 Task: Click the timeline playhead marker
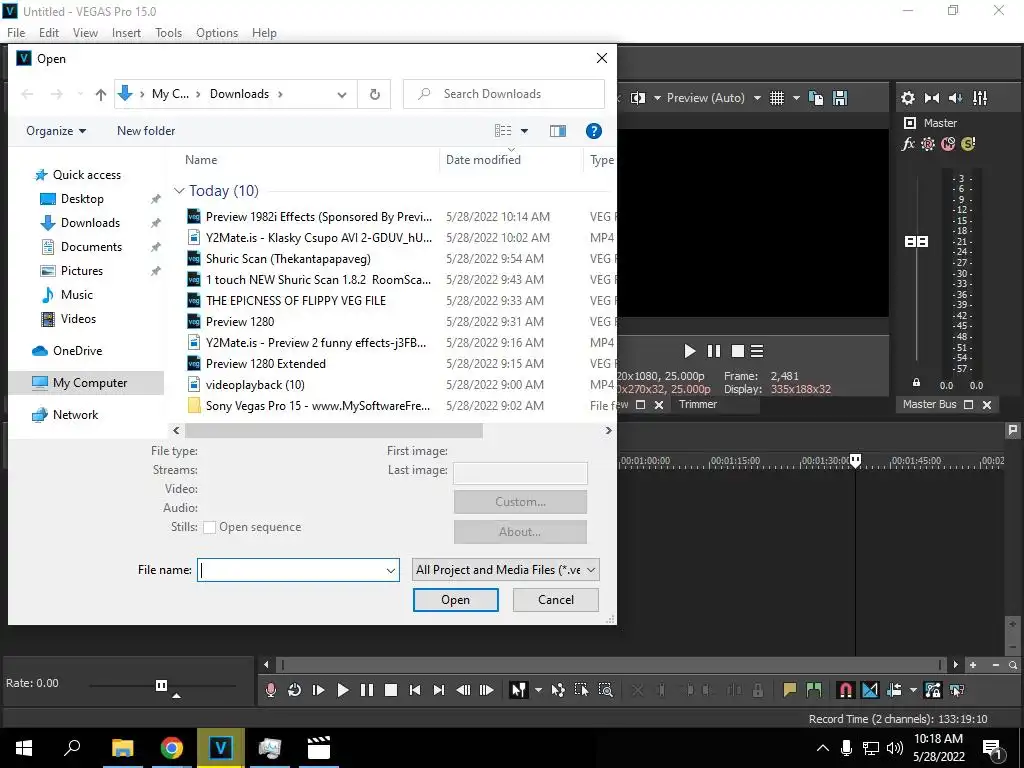click(856, 460)
